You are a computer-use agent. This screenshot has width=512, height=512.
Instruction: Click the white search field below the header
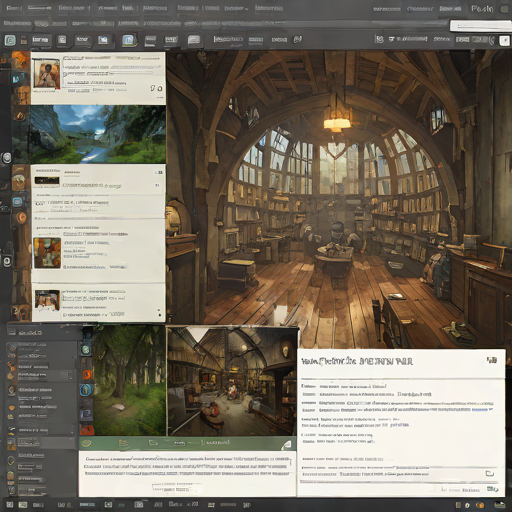click(x=481, y=26)
